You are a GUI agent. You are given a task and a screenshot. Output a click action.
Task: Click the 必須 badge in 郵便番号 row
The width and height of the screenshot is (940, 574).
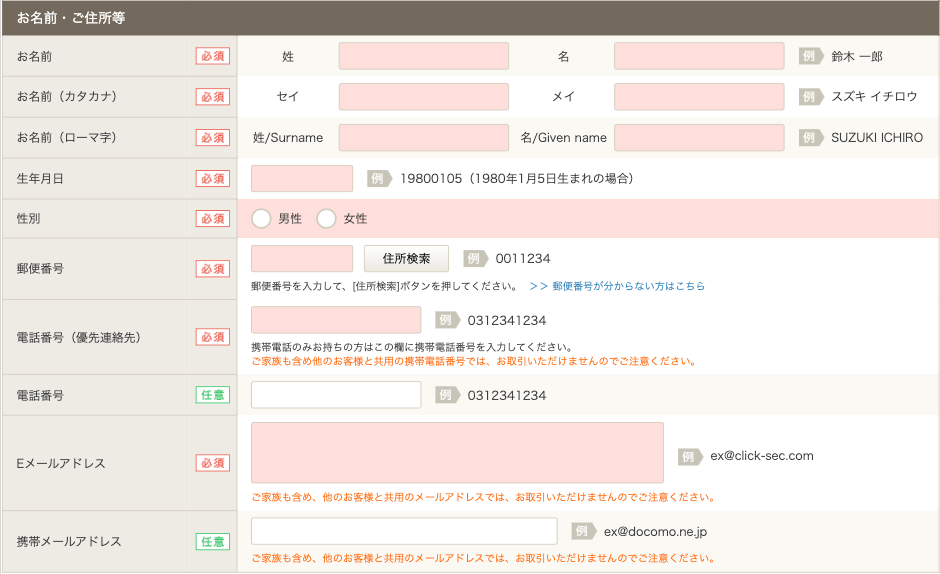click(x=213, y=269)
